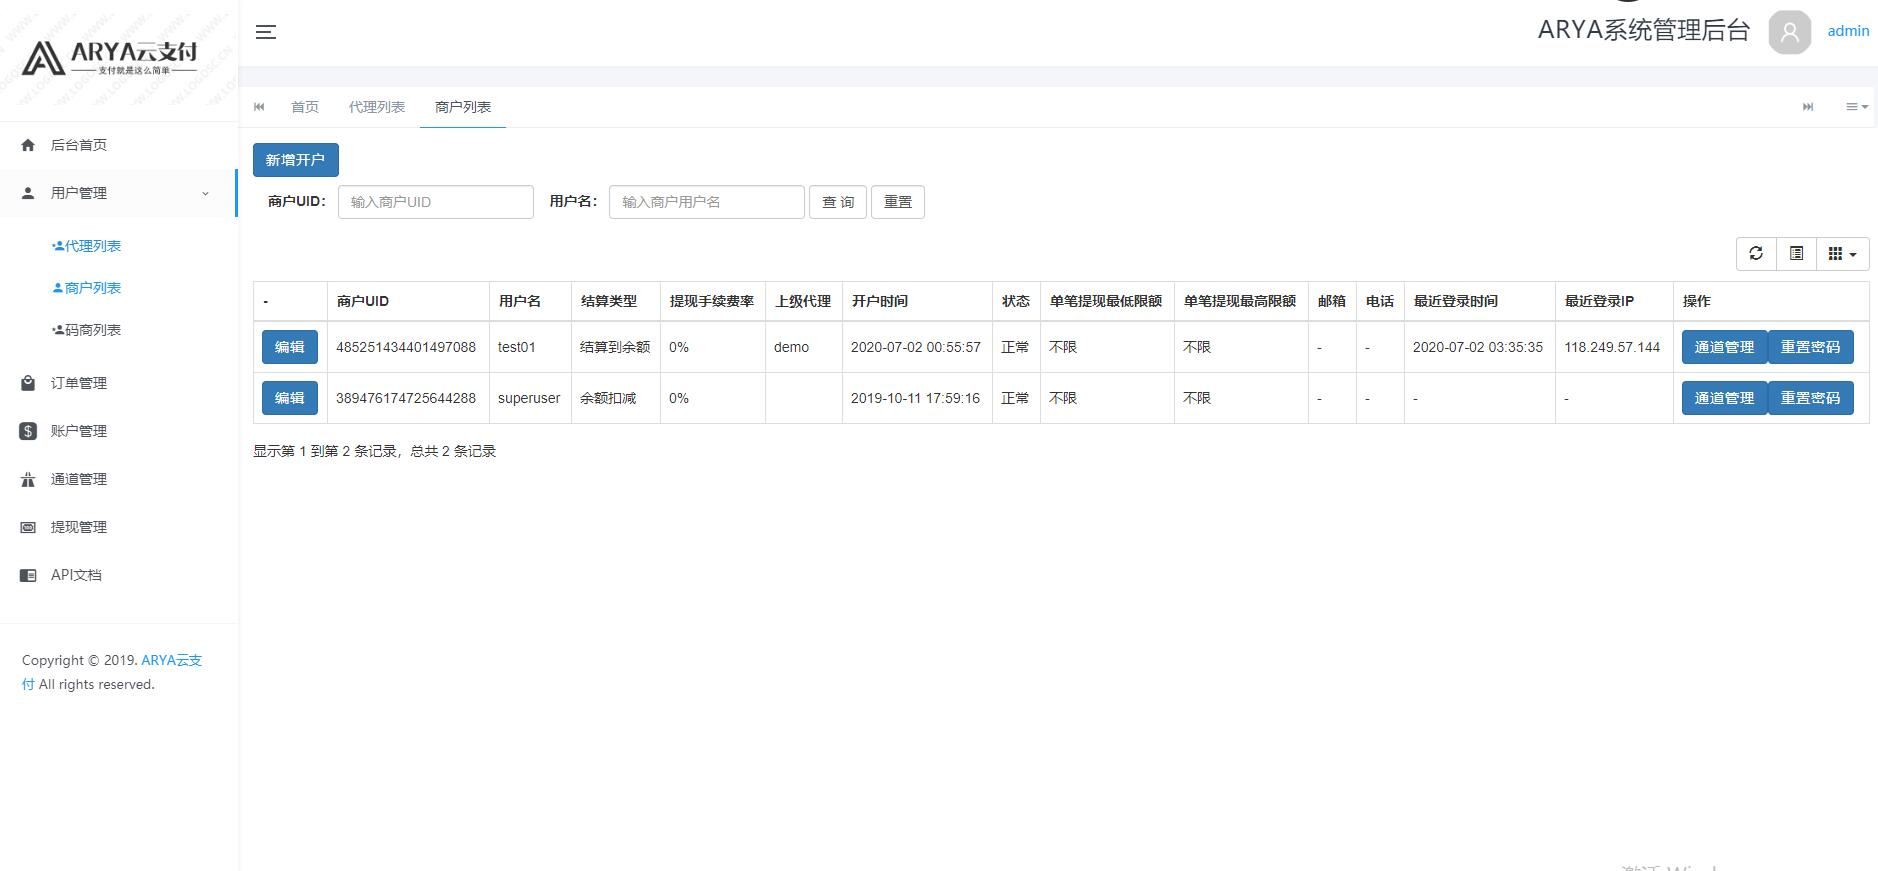This screenshot has width=1878, height=871.
Task: Click the refresh table icon
Action: click(1756, 254)
